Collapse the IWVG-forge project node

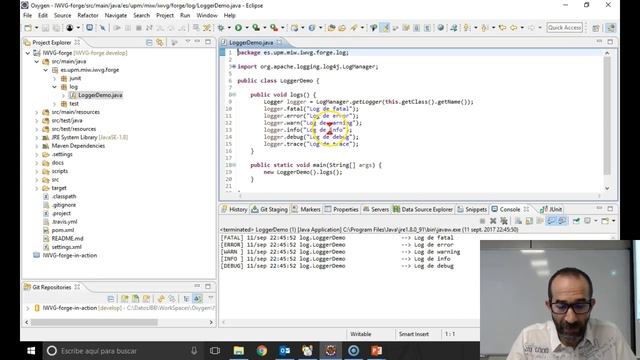click(28, 53)
